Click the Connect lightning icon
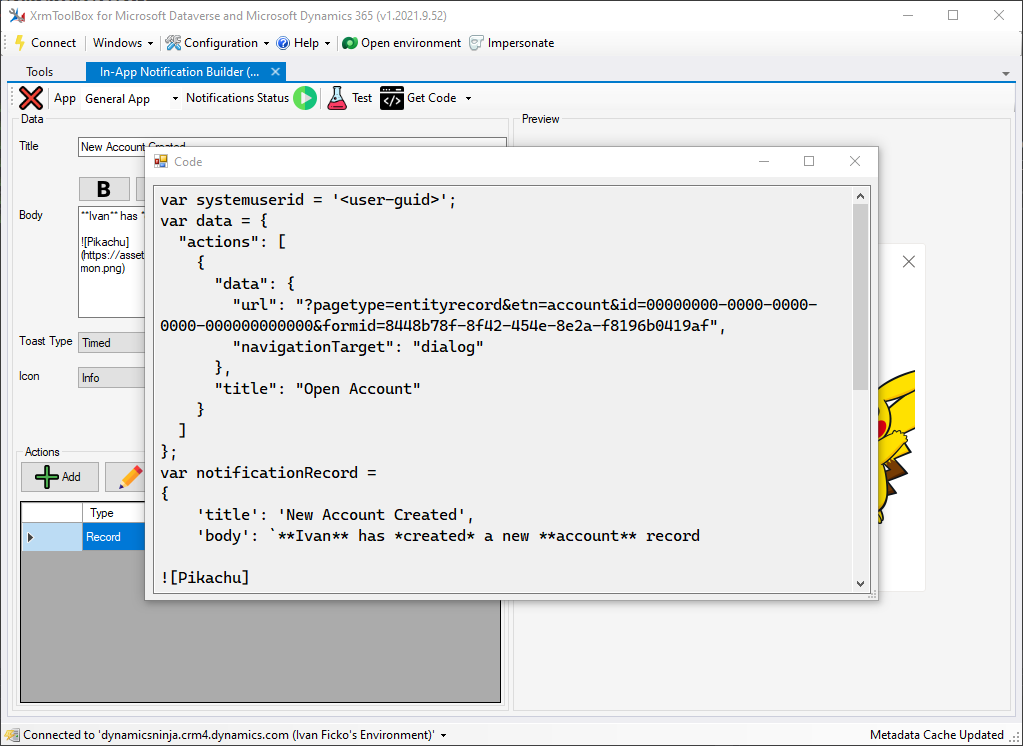Image resolution: width=1023 pixels, height=746 pixels. pyautogui.click(x=20, y=43)
